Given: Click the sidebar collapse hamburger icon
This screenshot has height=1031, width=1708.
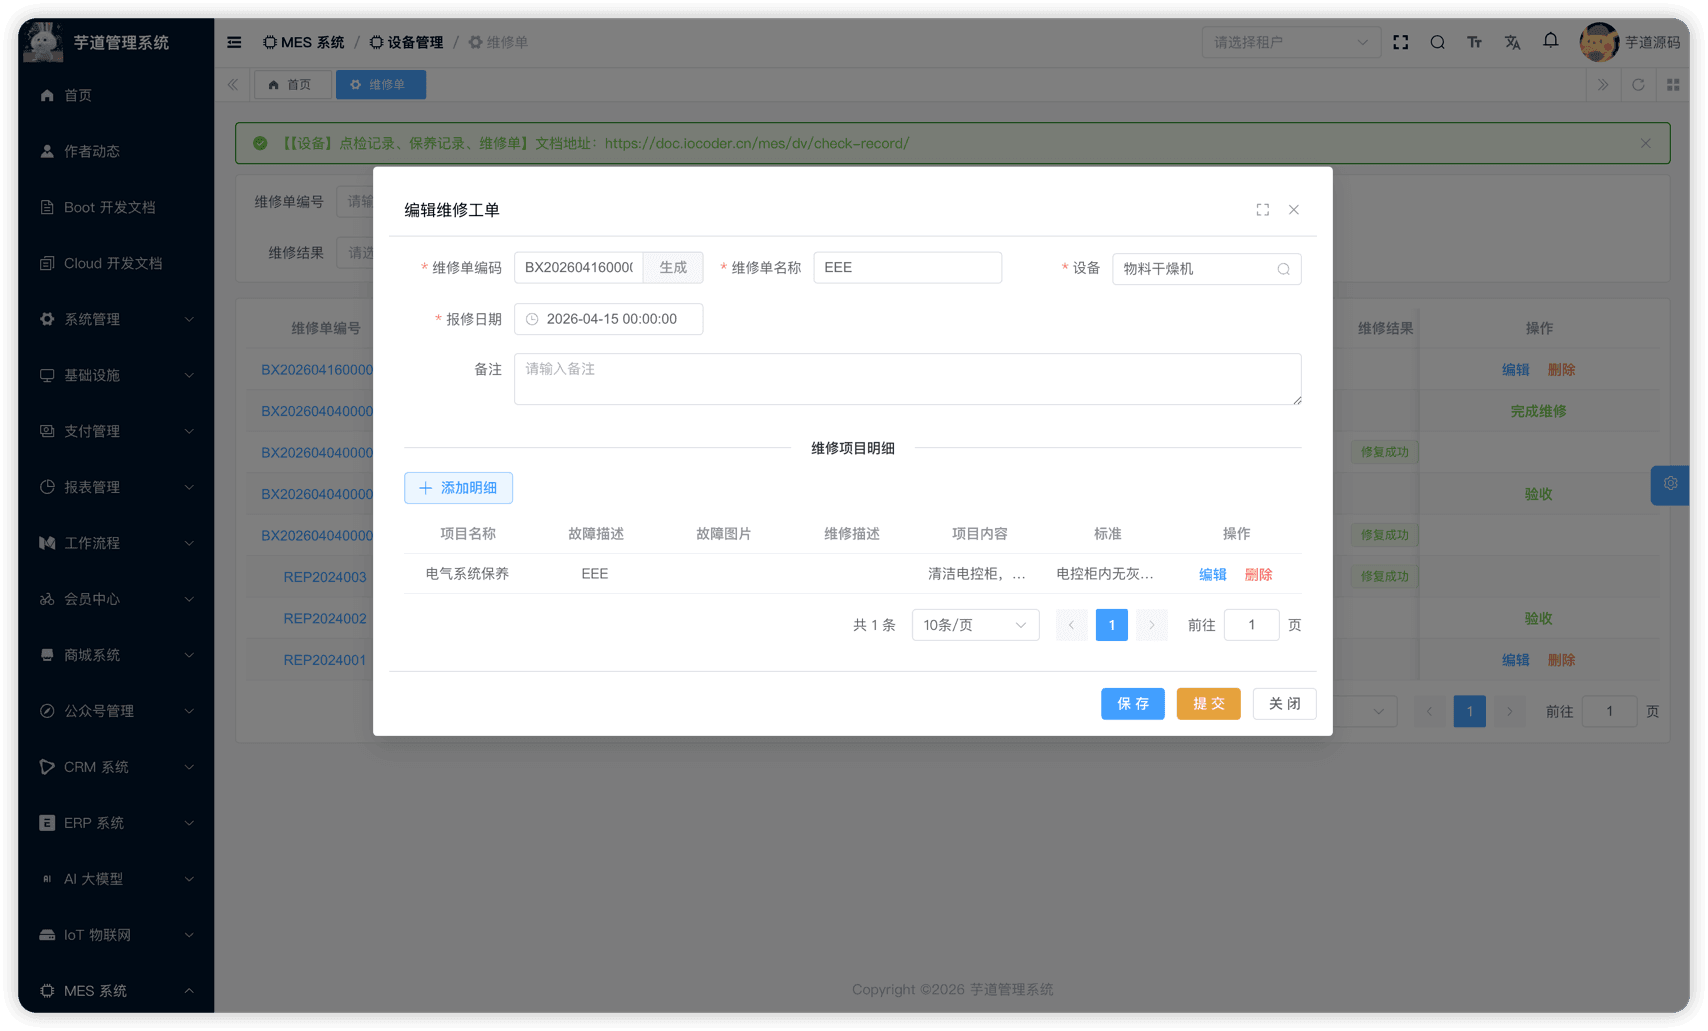Looking at the screenshot, I should pos(233,42).
